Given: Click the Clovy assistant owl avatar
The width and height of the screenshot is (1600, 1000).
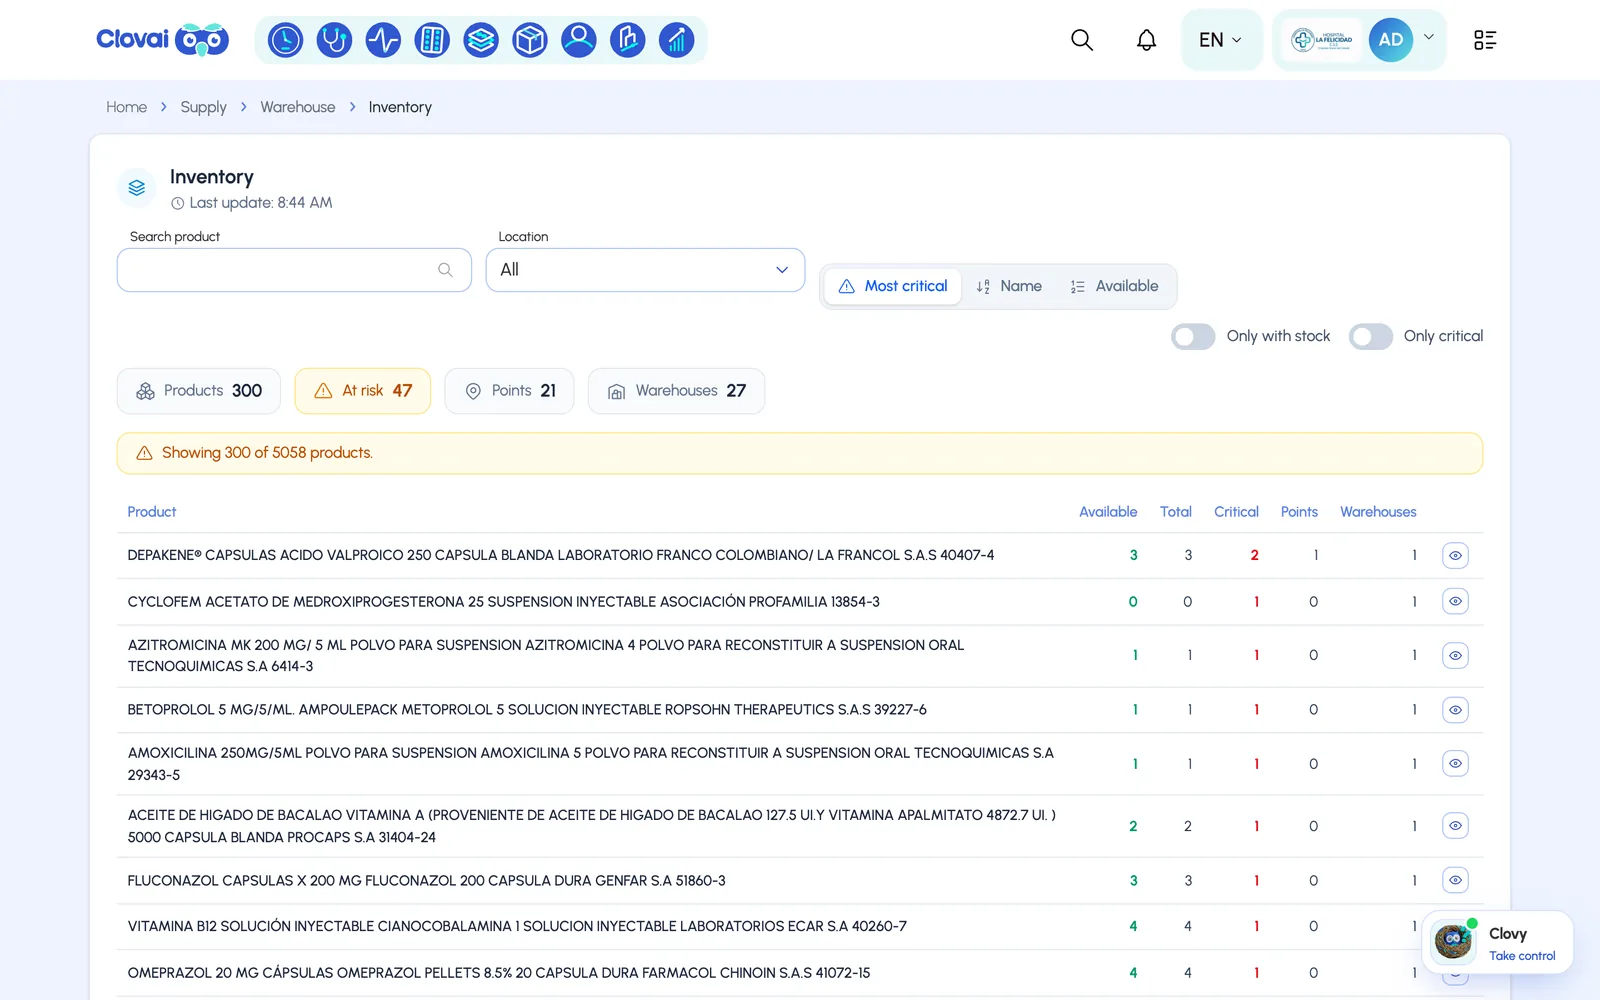Looking at the screenshot, I should tap(1453, 941).
